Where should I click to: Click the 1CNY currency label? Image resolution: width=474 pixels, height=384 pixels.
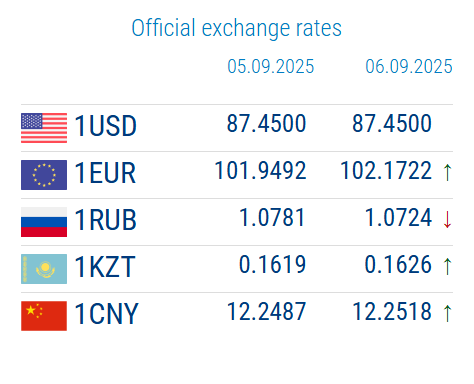106,314
